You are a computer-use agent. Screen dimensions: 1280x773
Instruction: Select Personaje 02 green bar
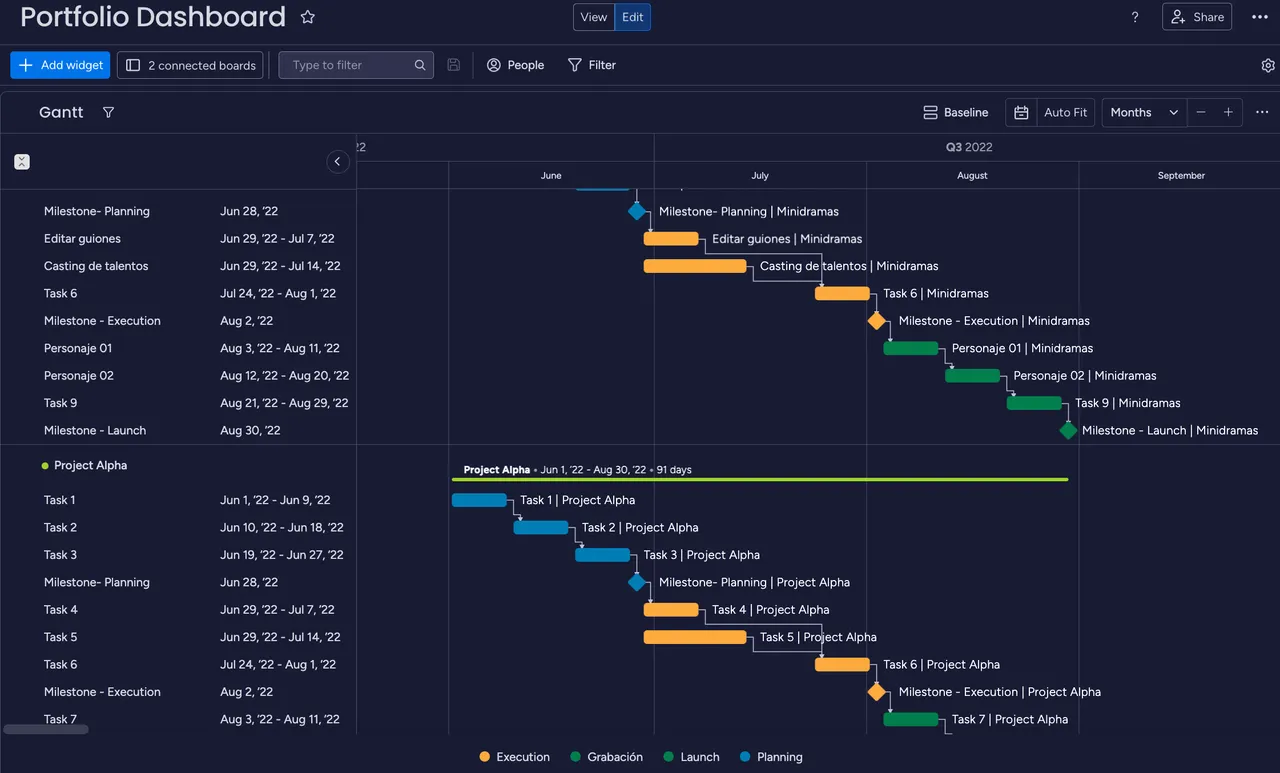pyautogui.click(x=973, y=376)
